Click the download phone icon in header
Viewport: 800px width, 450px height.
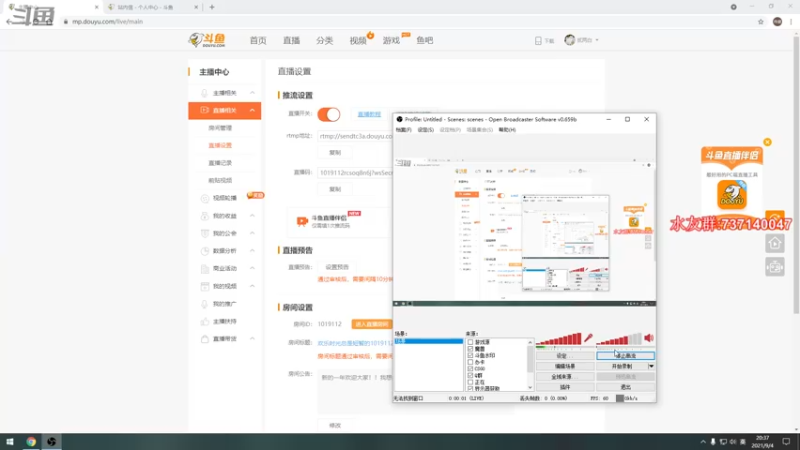point(538,41)
